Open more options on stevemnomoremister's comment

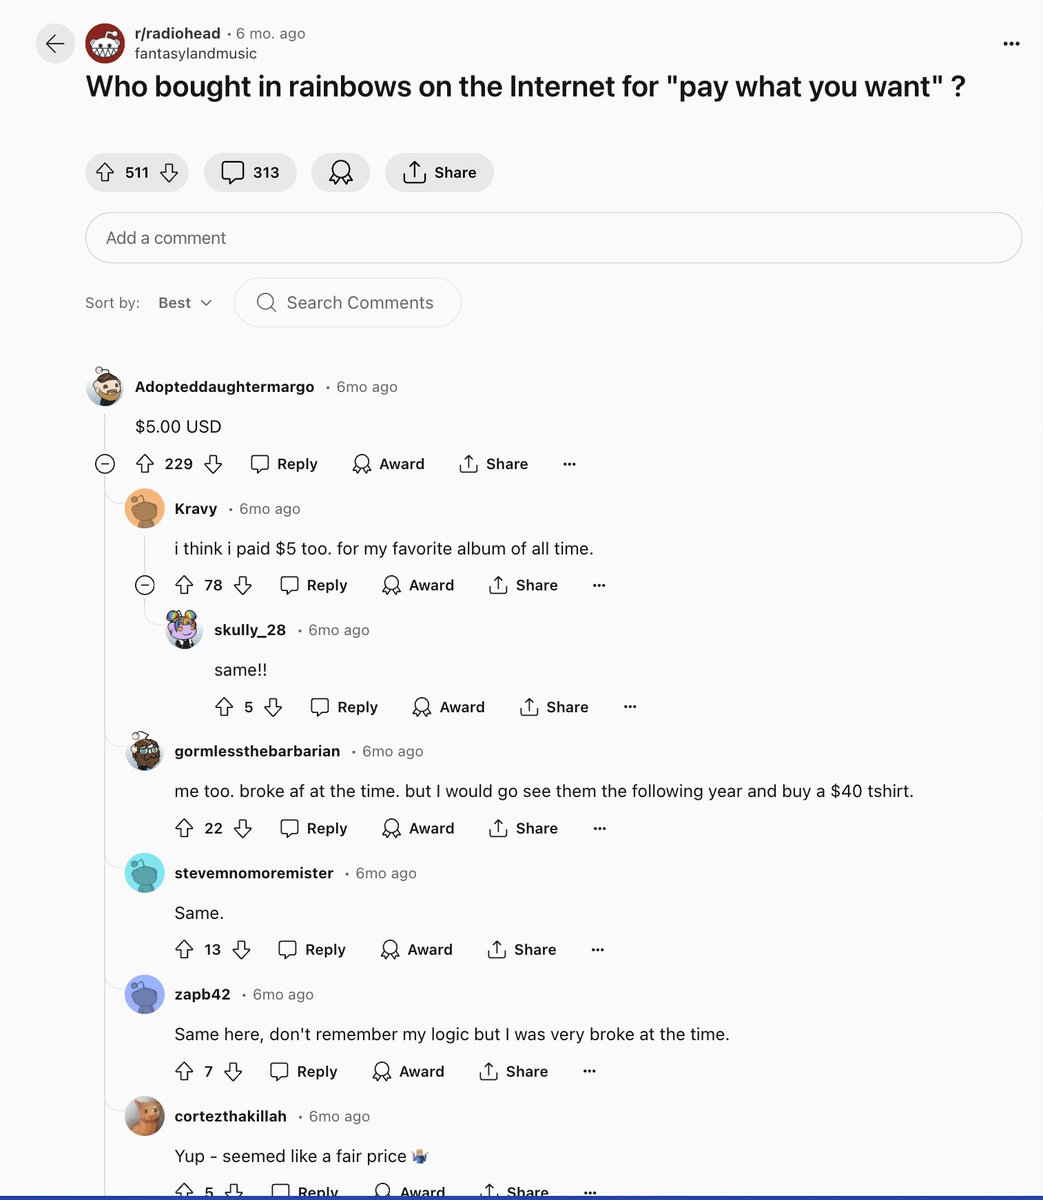(x=598, y=950)
